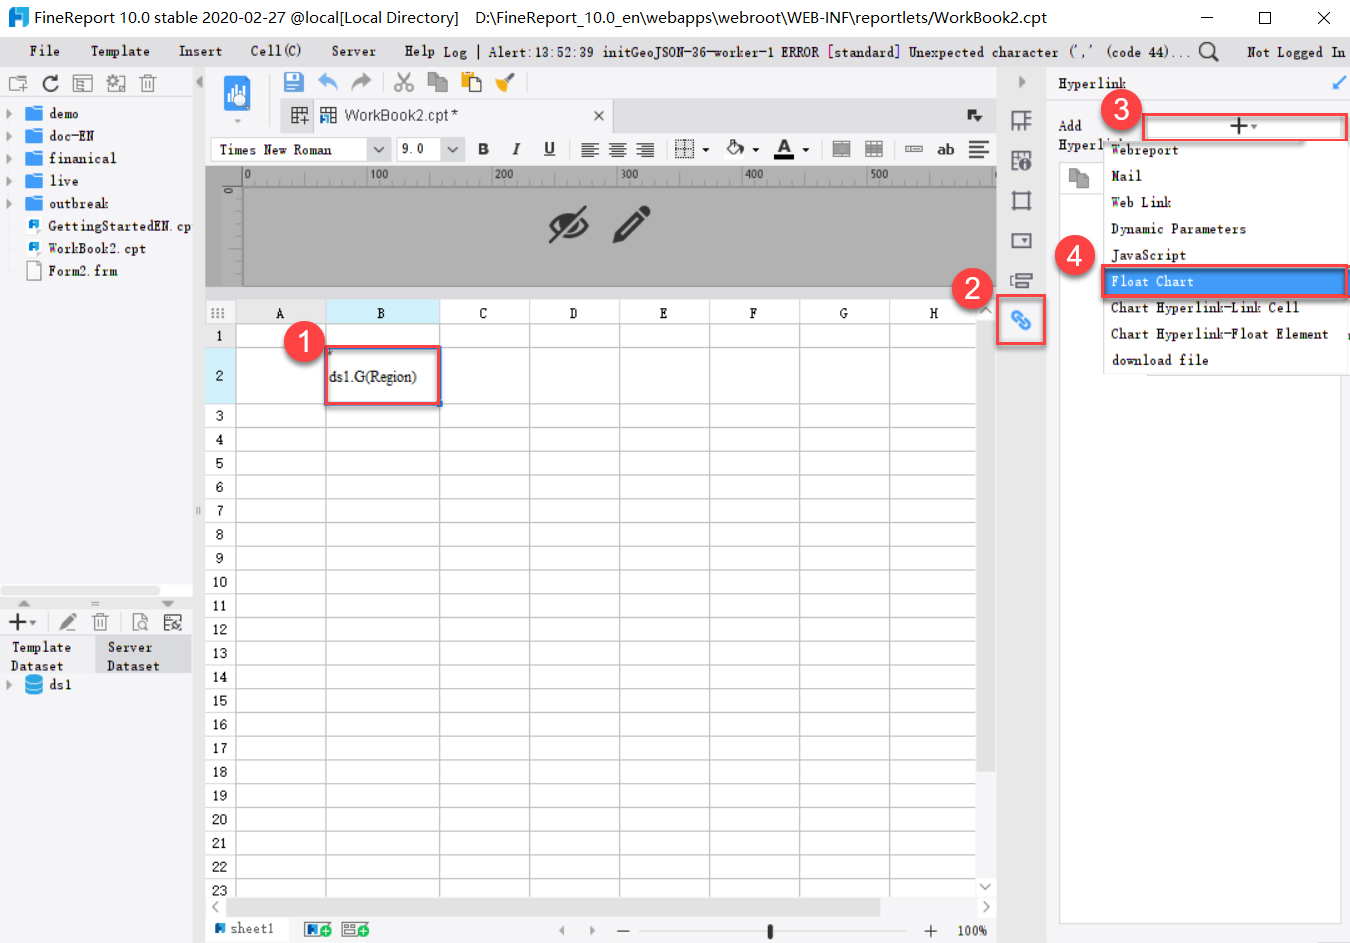1350x943 pixels.
Task: Toggle underline formatting
Action: tap(548, 149)
